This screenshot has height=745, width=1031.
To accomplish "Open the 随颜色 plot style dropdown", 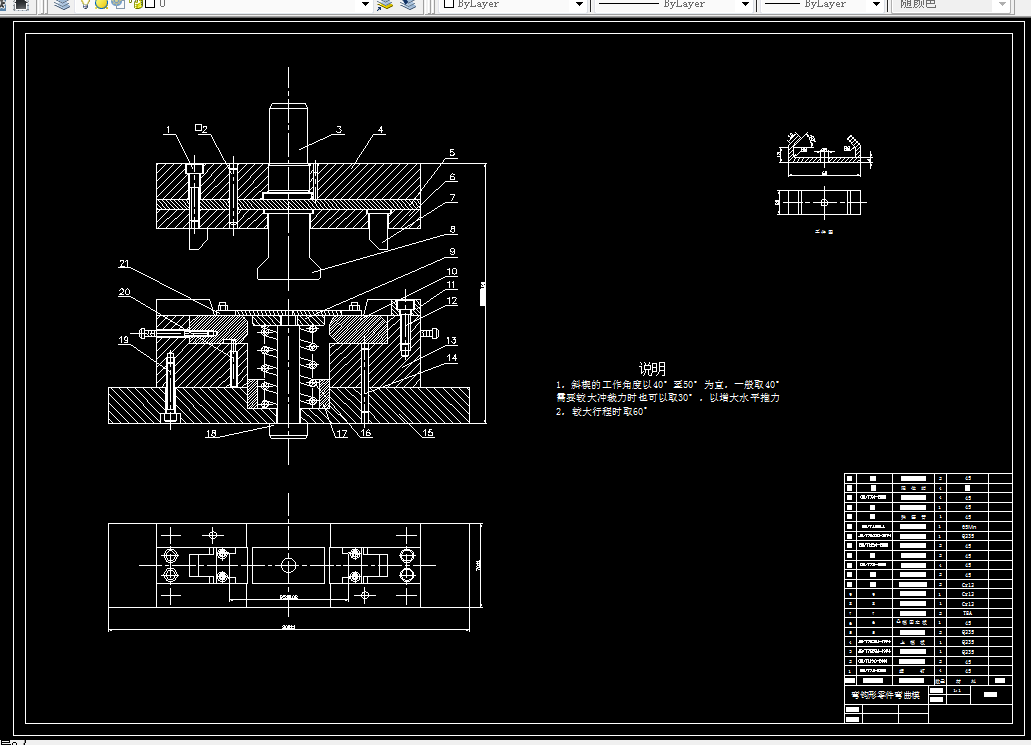I will click(1002, 5).
